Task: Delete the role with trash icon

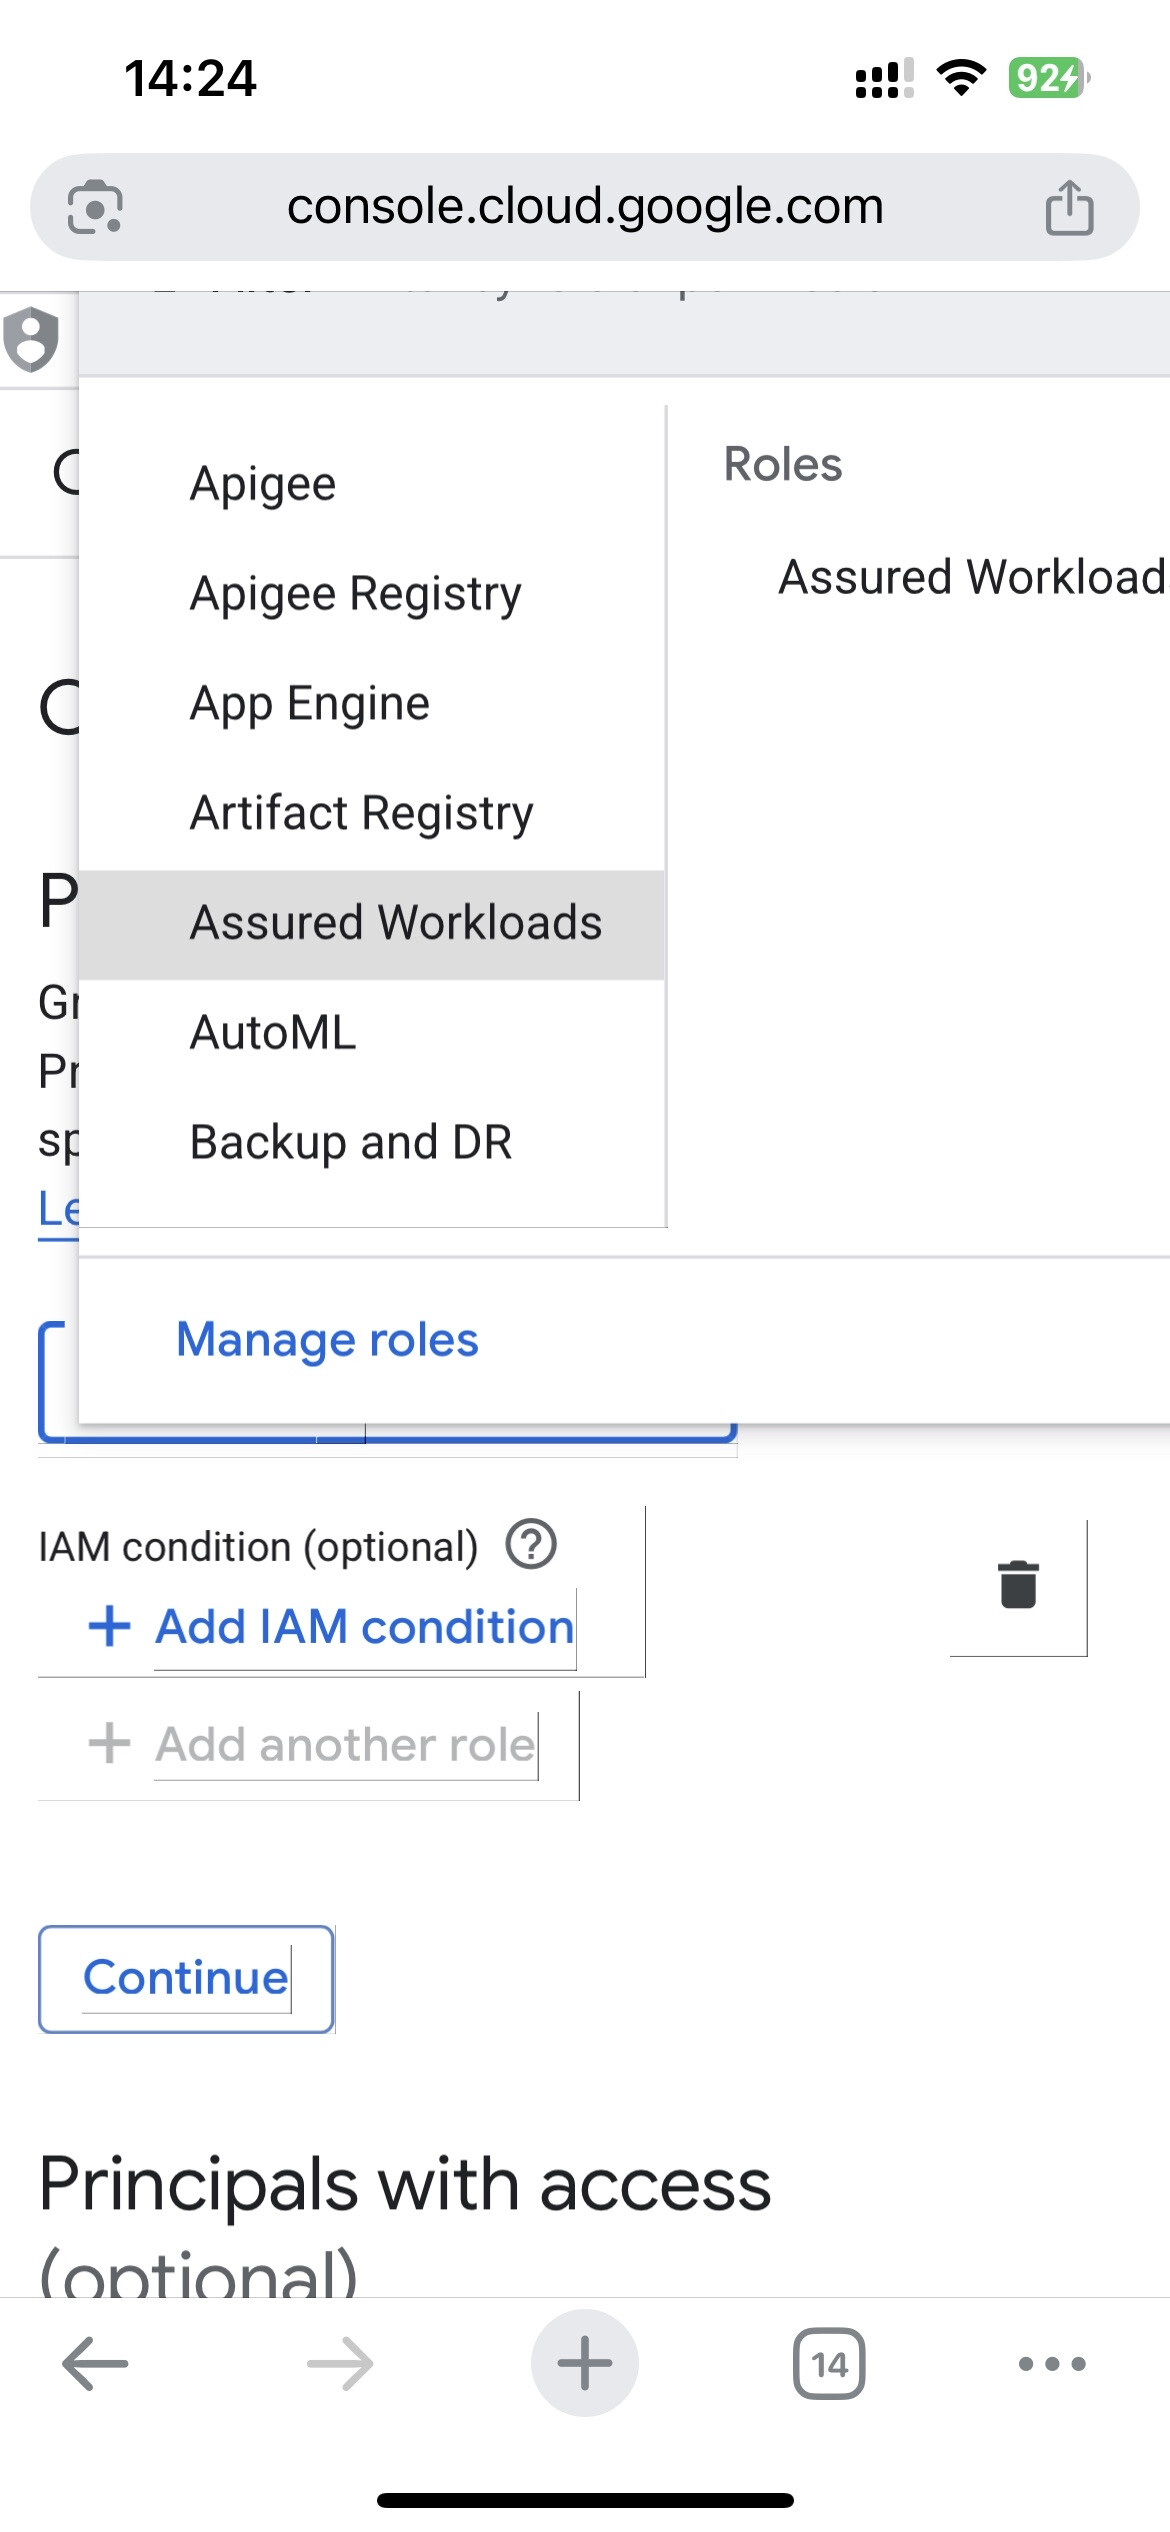Action: [x=1018, y=1585]
